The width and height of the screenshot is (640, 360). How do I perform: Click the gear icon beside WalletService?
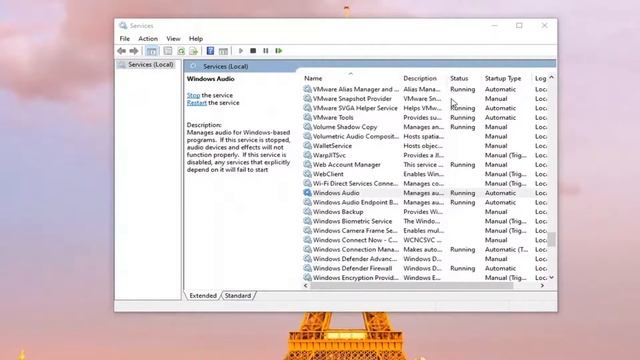[x=307, y=146]
